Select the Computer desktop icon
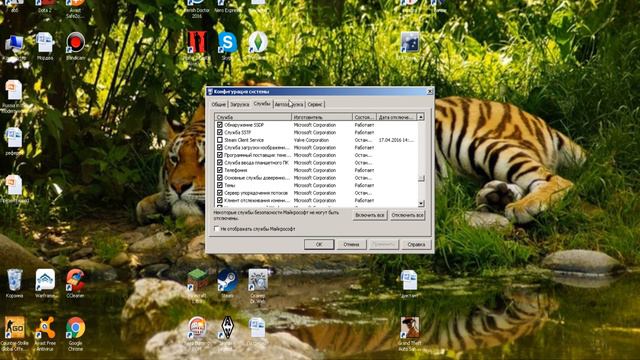The height and width of the screenshot is (360, 640). [x=15, y=47]
